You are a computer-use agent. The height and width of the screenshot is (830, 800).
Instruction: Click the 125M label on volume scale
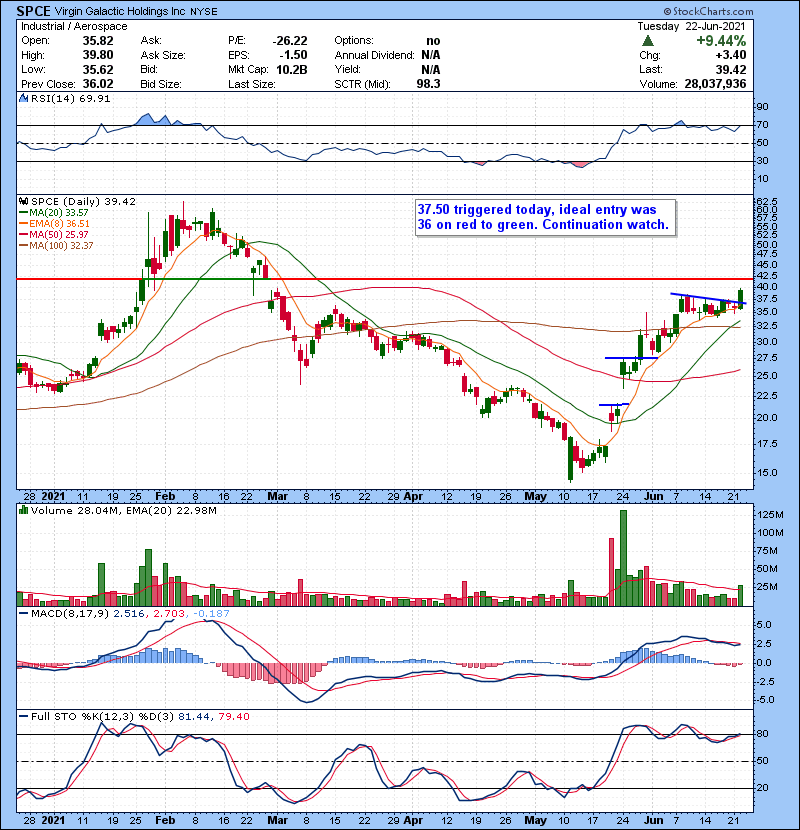[771, 515]
